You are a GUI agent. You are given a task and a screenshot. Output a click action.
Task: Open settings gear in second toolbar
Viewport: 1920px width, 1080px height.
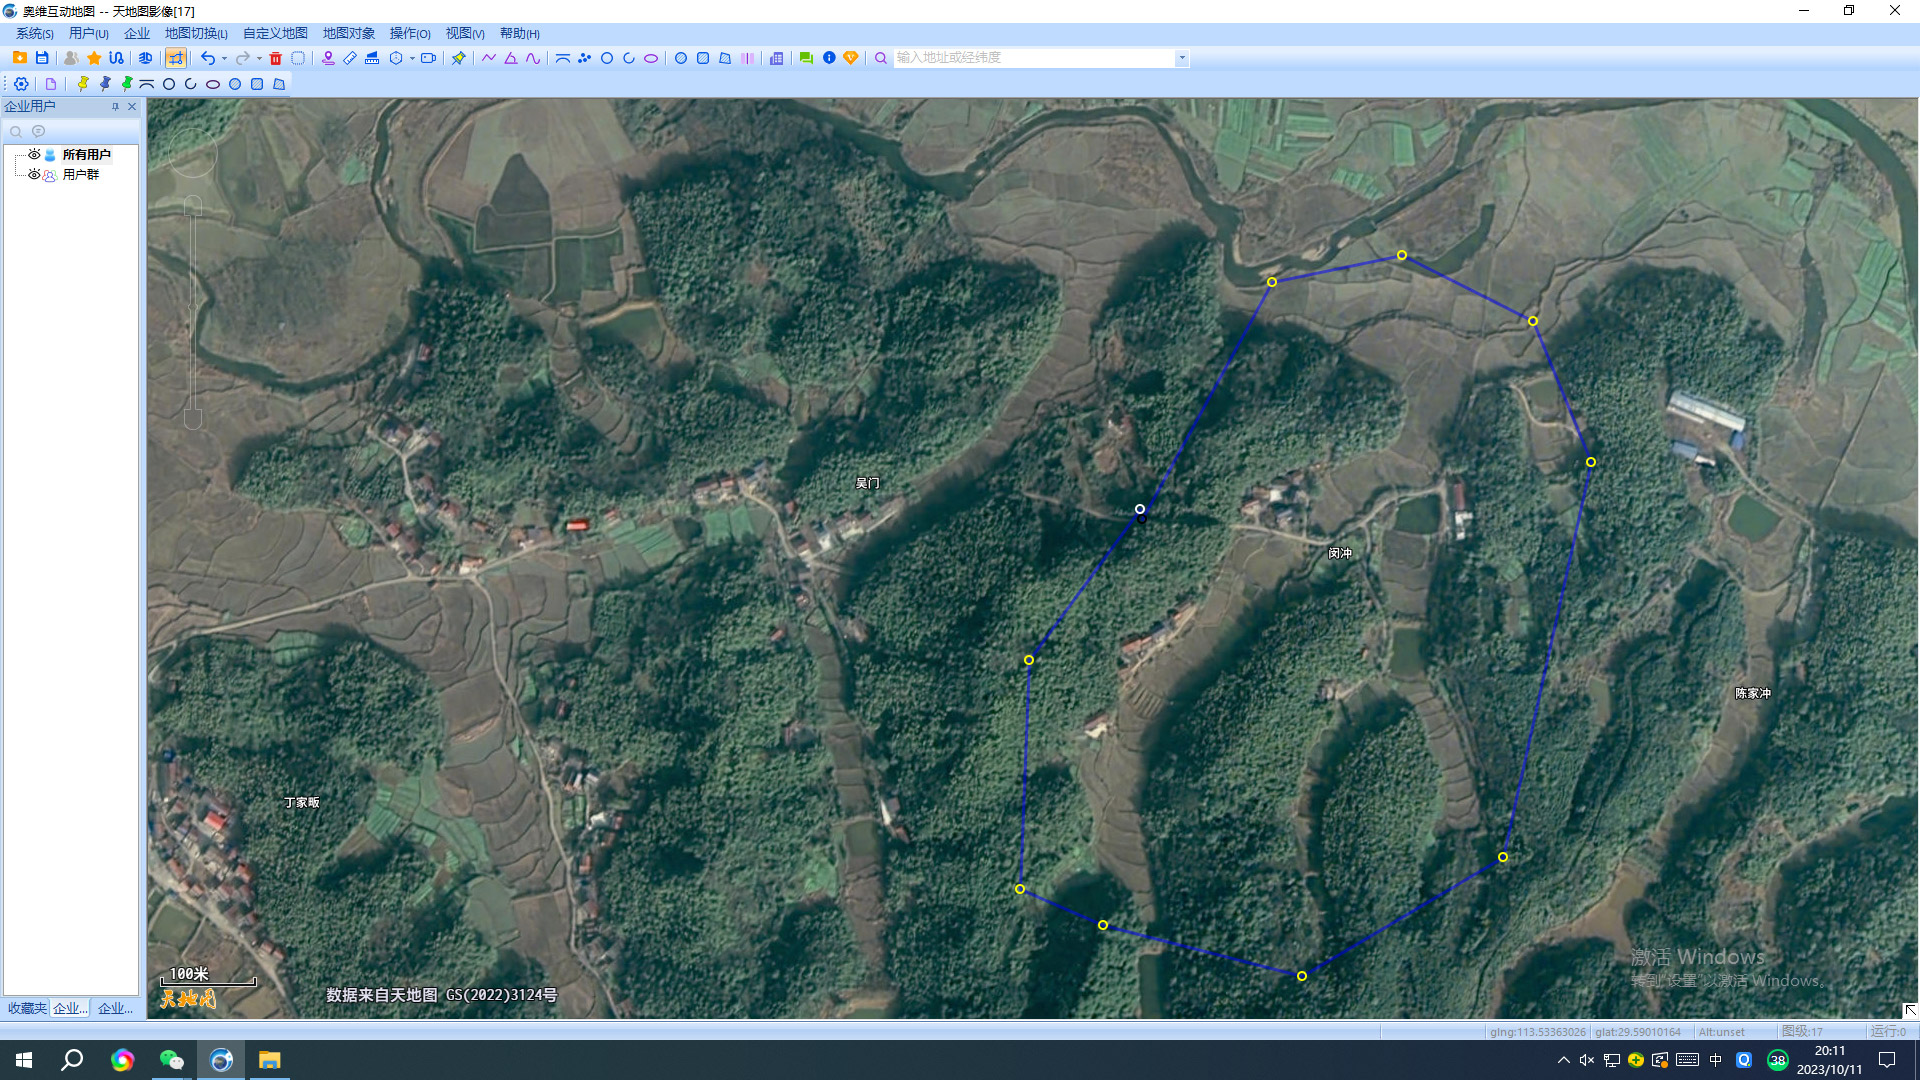21,84
